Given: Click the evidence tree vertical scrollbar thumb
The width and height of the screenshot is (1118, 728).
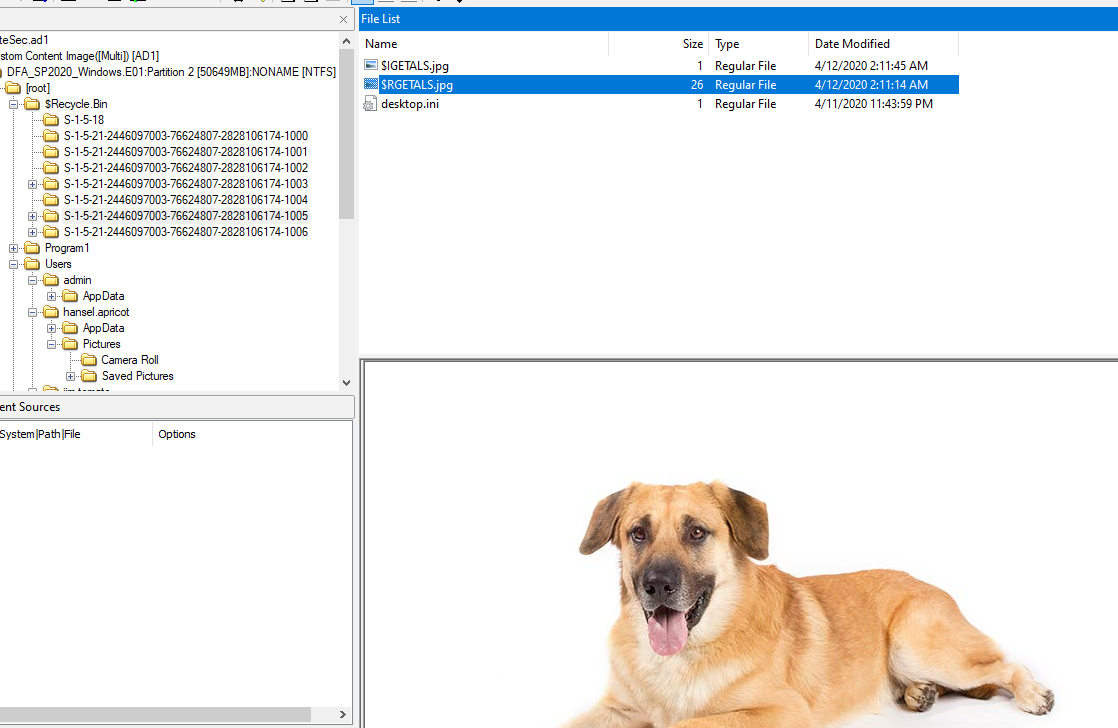Looking at the screenshot, I should 347,134.
